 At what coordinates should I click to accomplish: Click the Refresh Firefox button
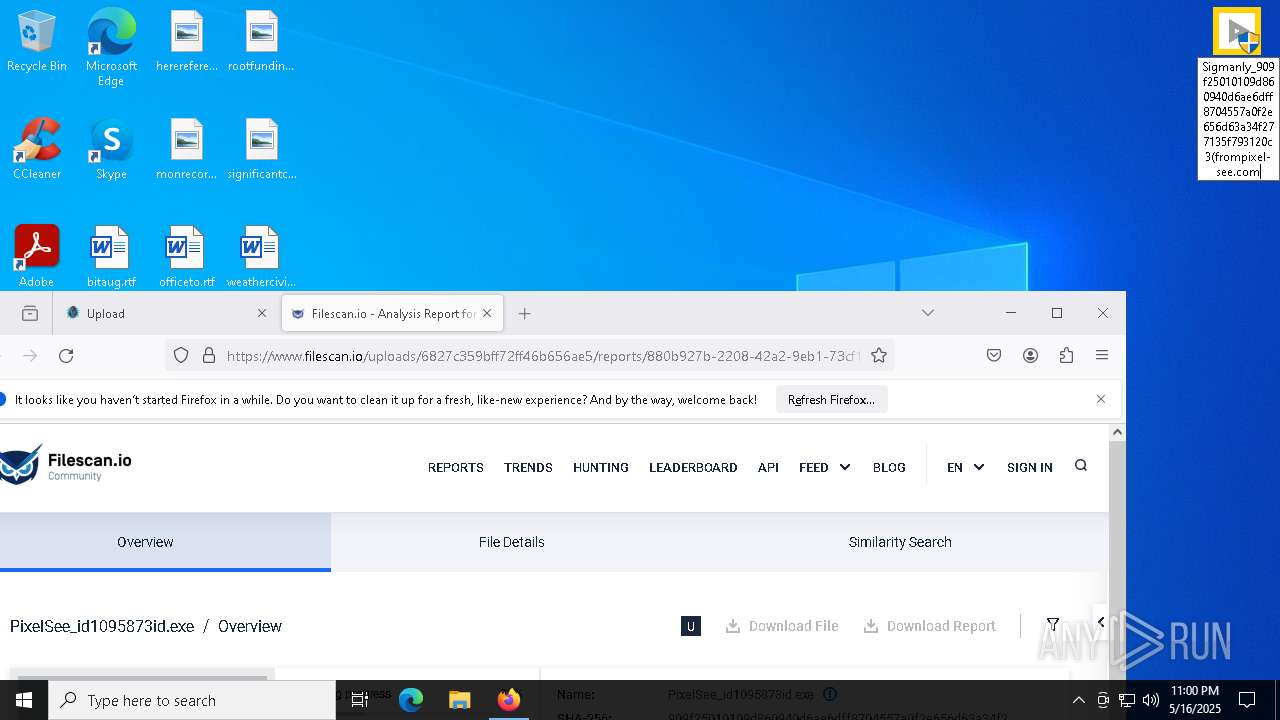point(831,399)
